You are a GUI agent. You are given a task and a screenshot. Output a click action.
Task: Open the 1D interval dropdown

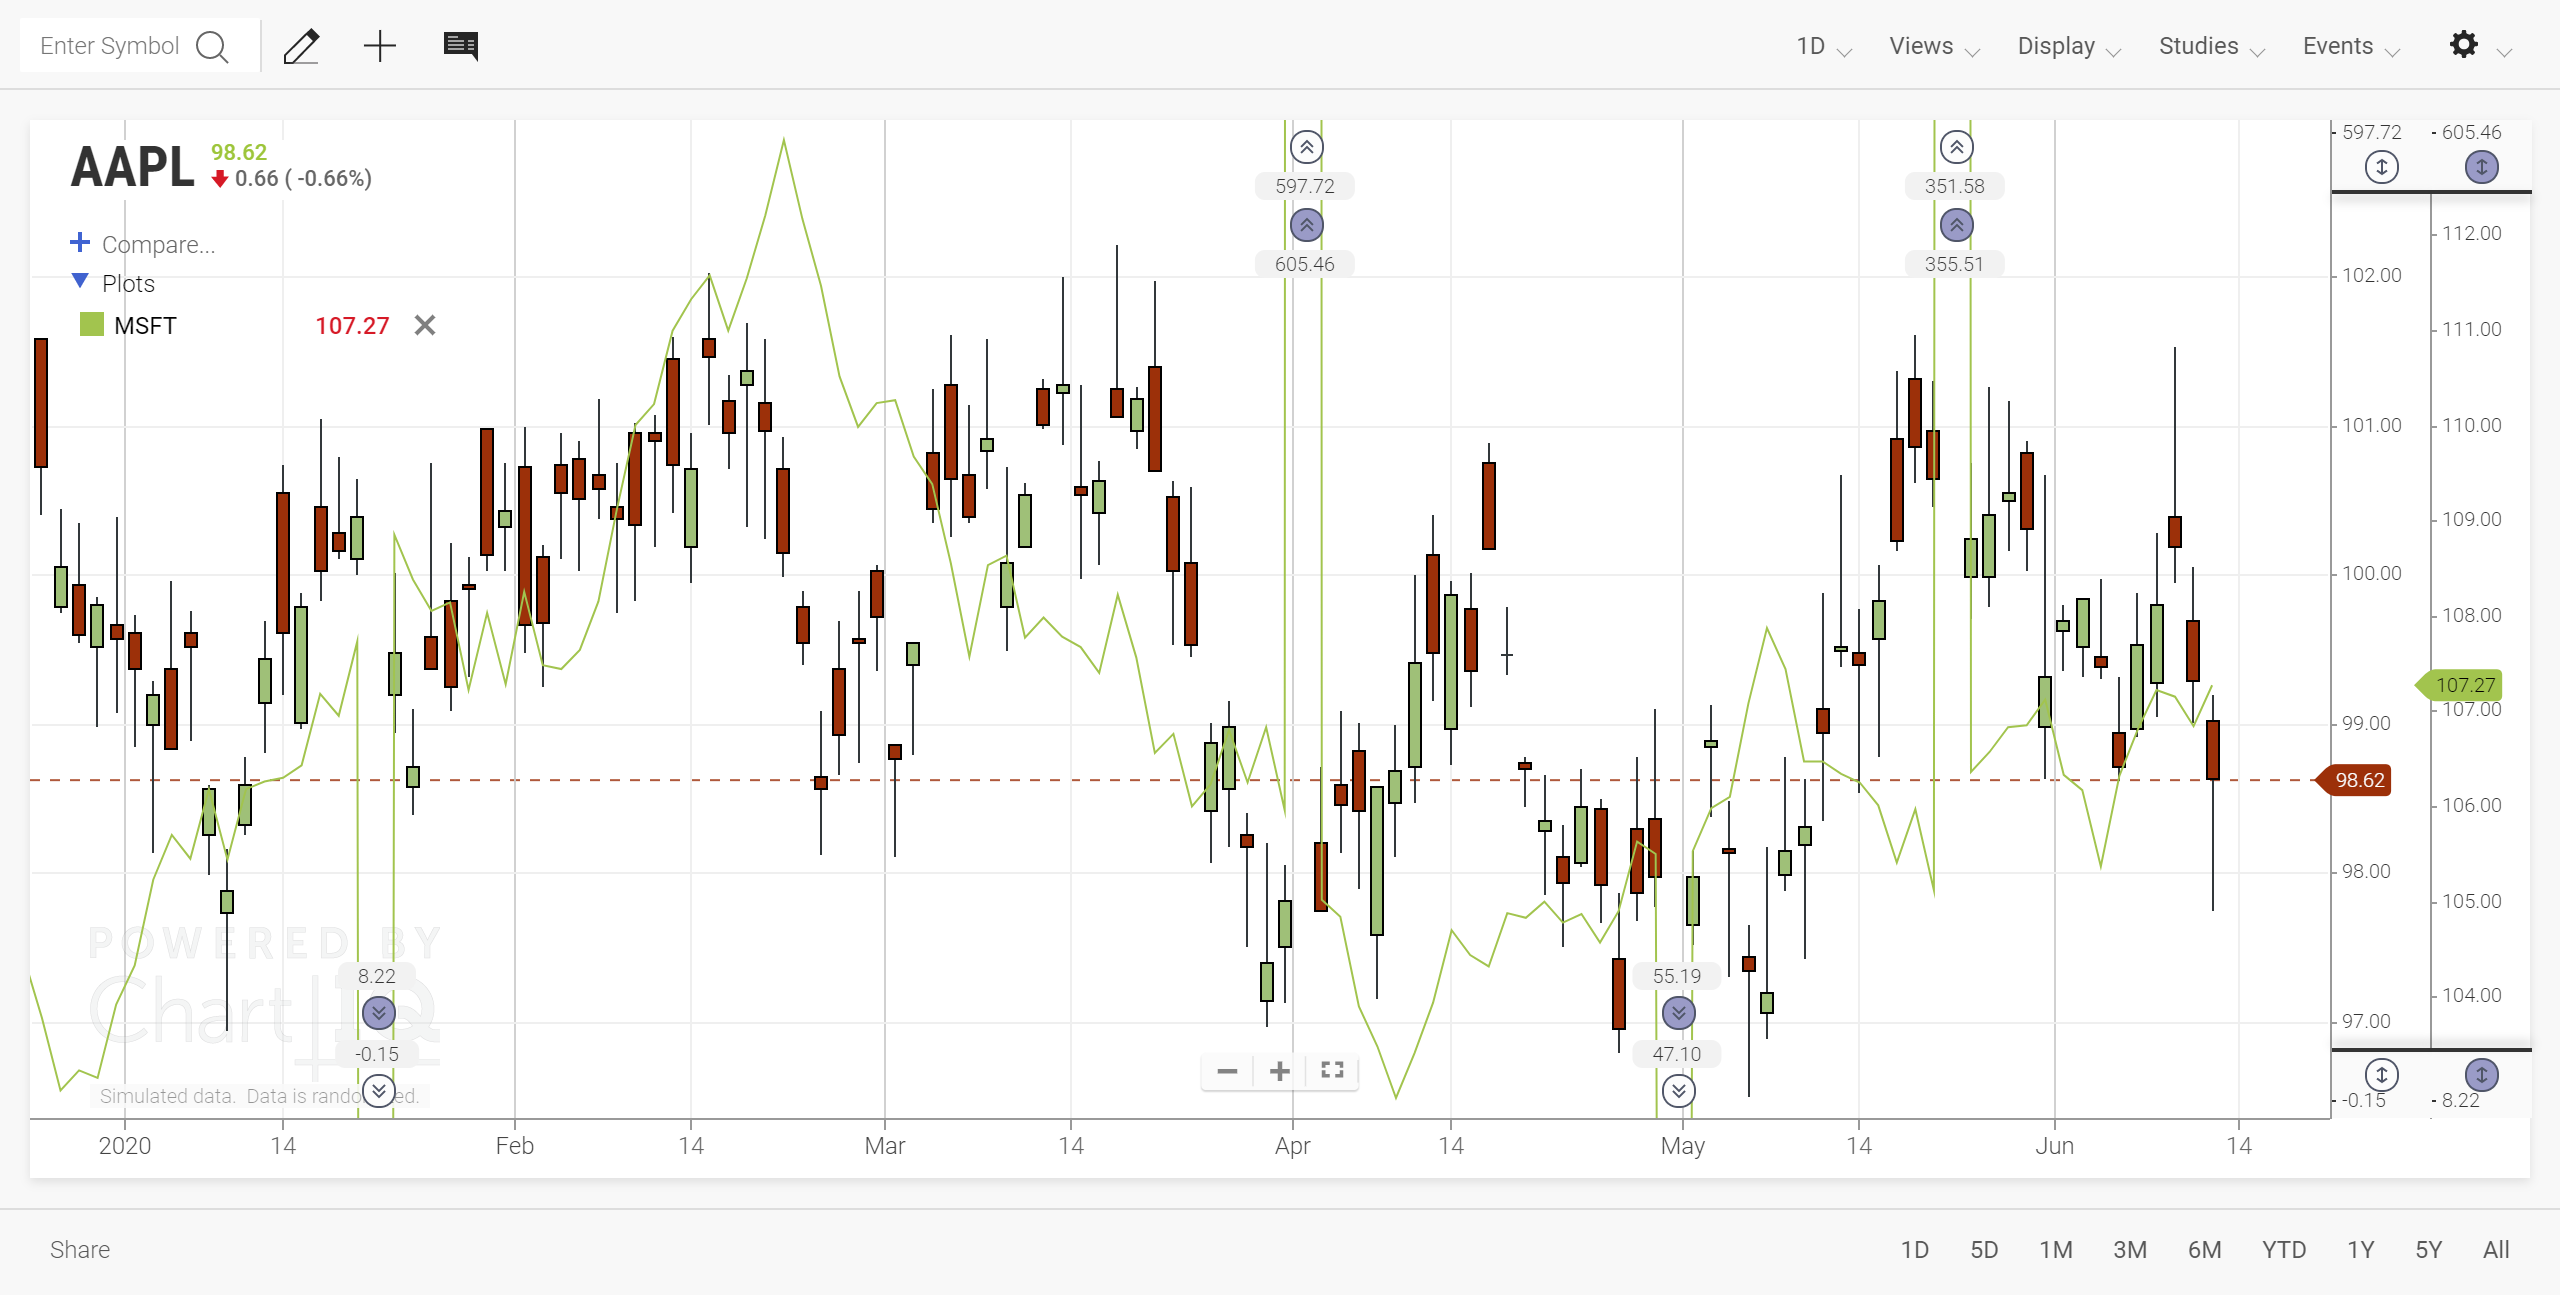click(x=1823, y=46)
